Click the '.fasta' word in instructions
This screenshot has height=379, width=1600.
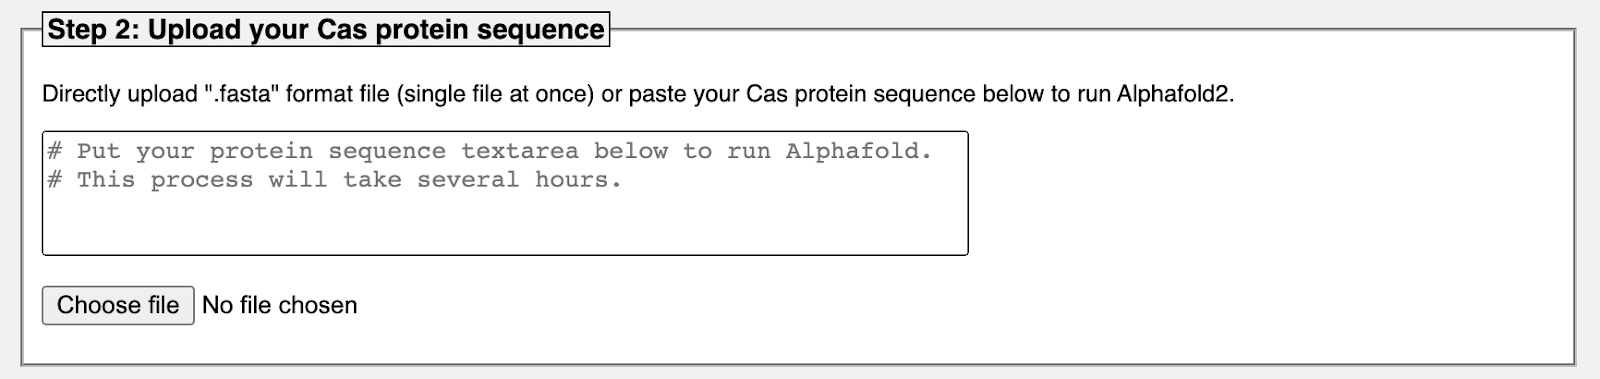[244, 94]
